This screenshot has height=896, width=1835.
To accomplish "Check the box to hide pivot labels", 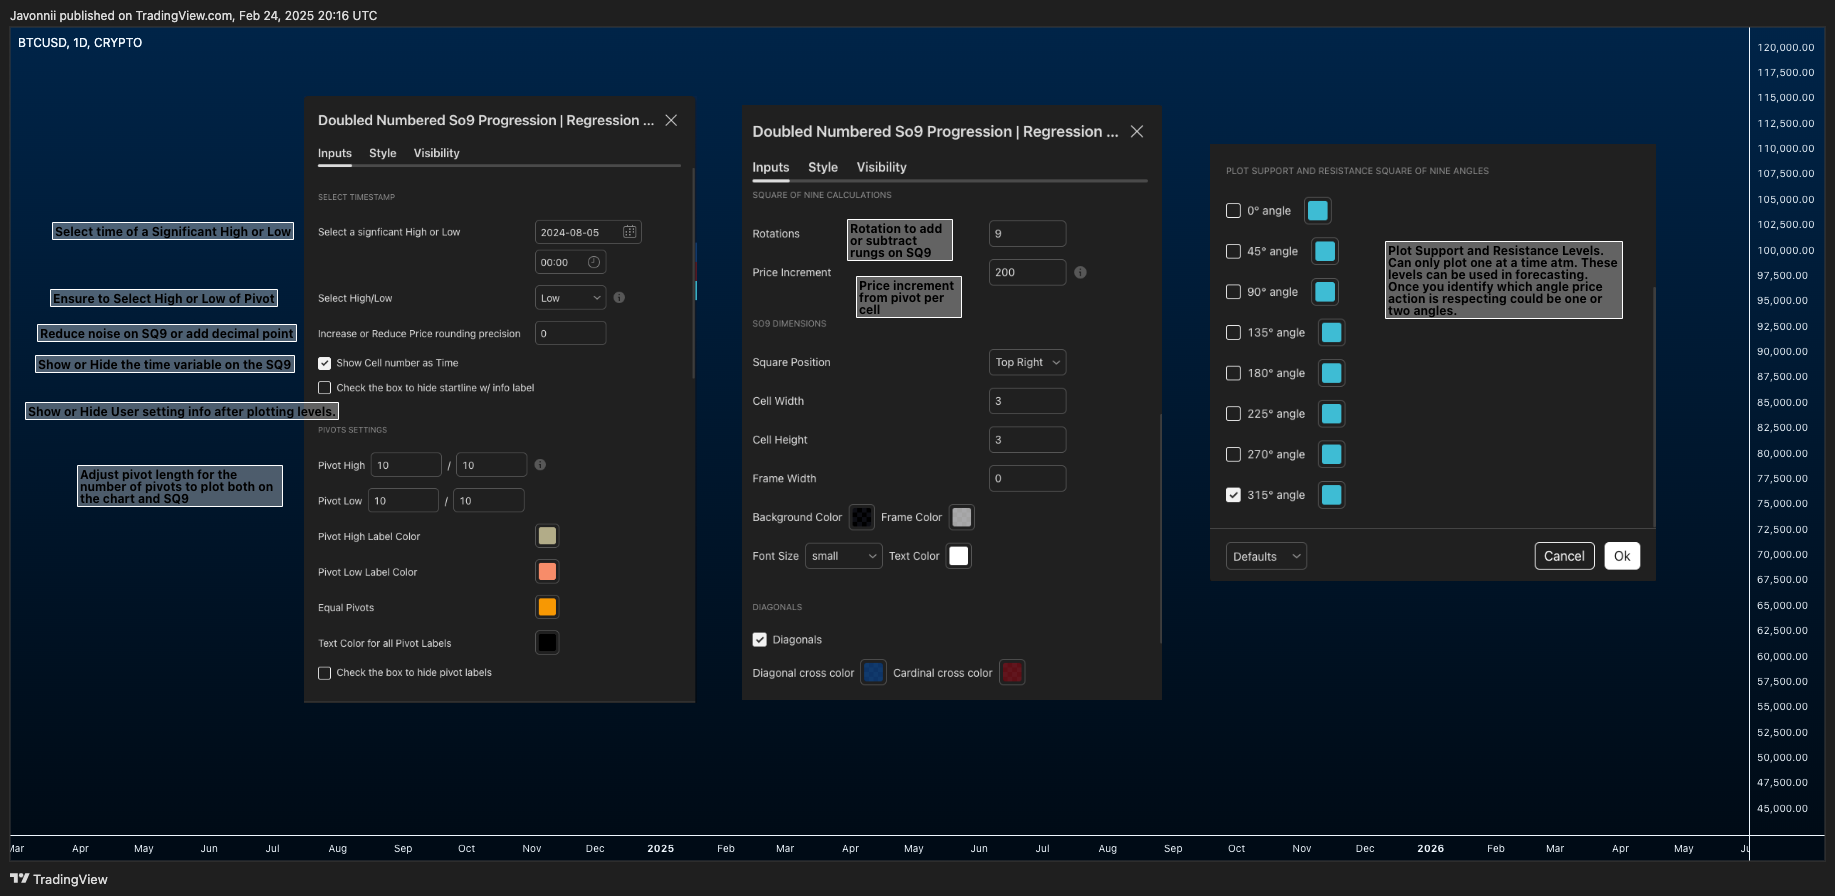I will 324,673.
